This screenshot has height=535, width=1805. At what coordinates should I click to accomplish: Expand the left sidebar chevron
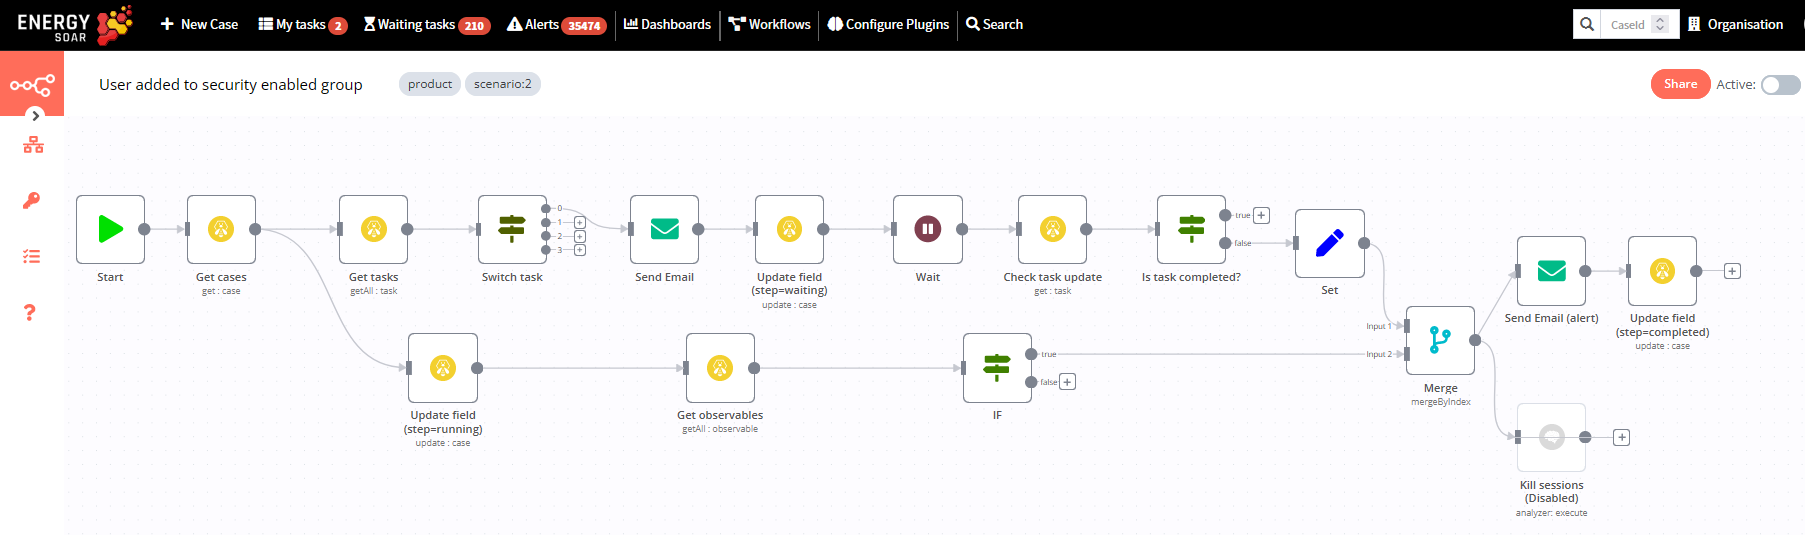click(36, 116)
